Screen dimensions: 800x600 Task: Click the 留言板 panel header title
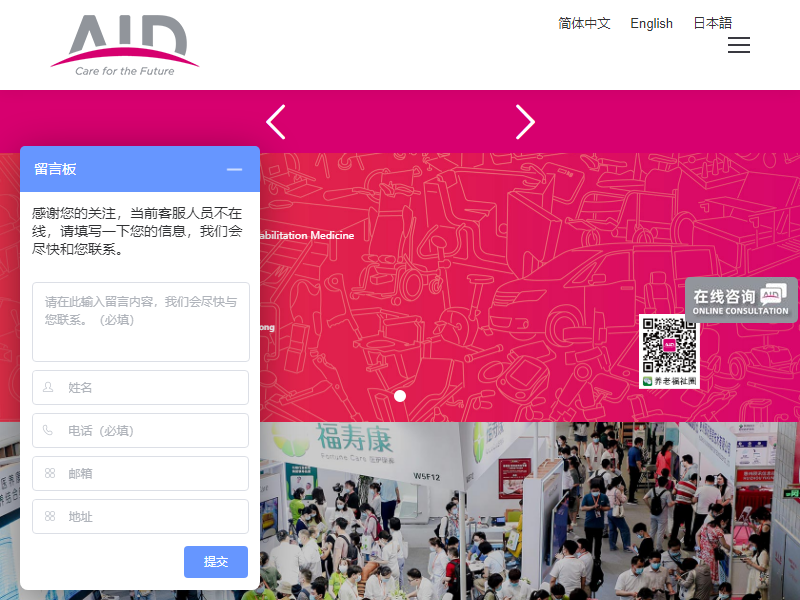[56, 169]
